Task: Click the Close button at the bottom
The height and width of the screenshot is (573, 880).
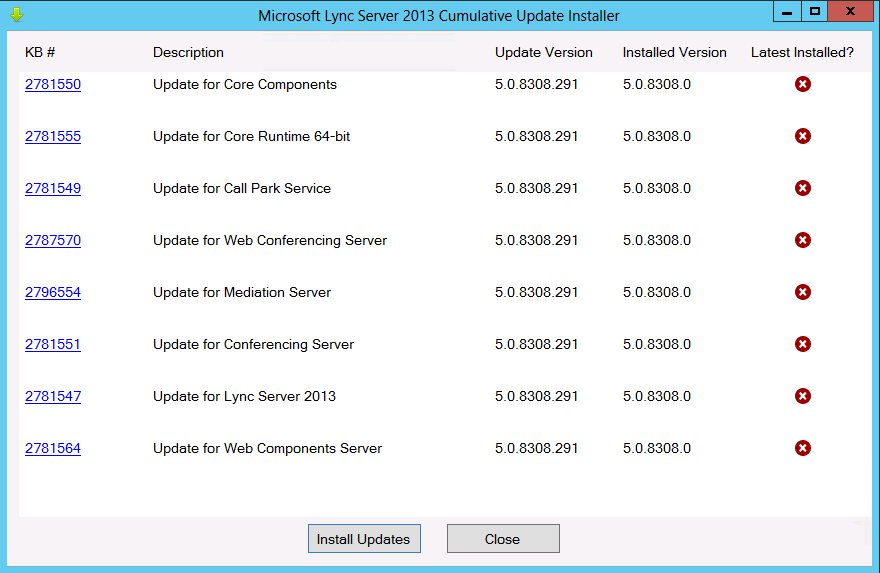Action: (x=503, y=539)
